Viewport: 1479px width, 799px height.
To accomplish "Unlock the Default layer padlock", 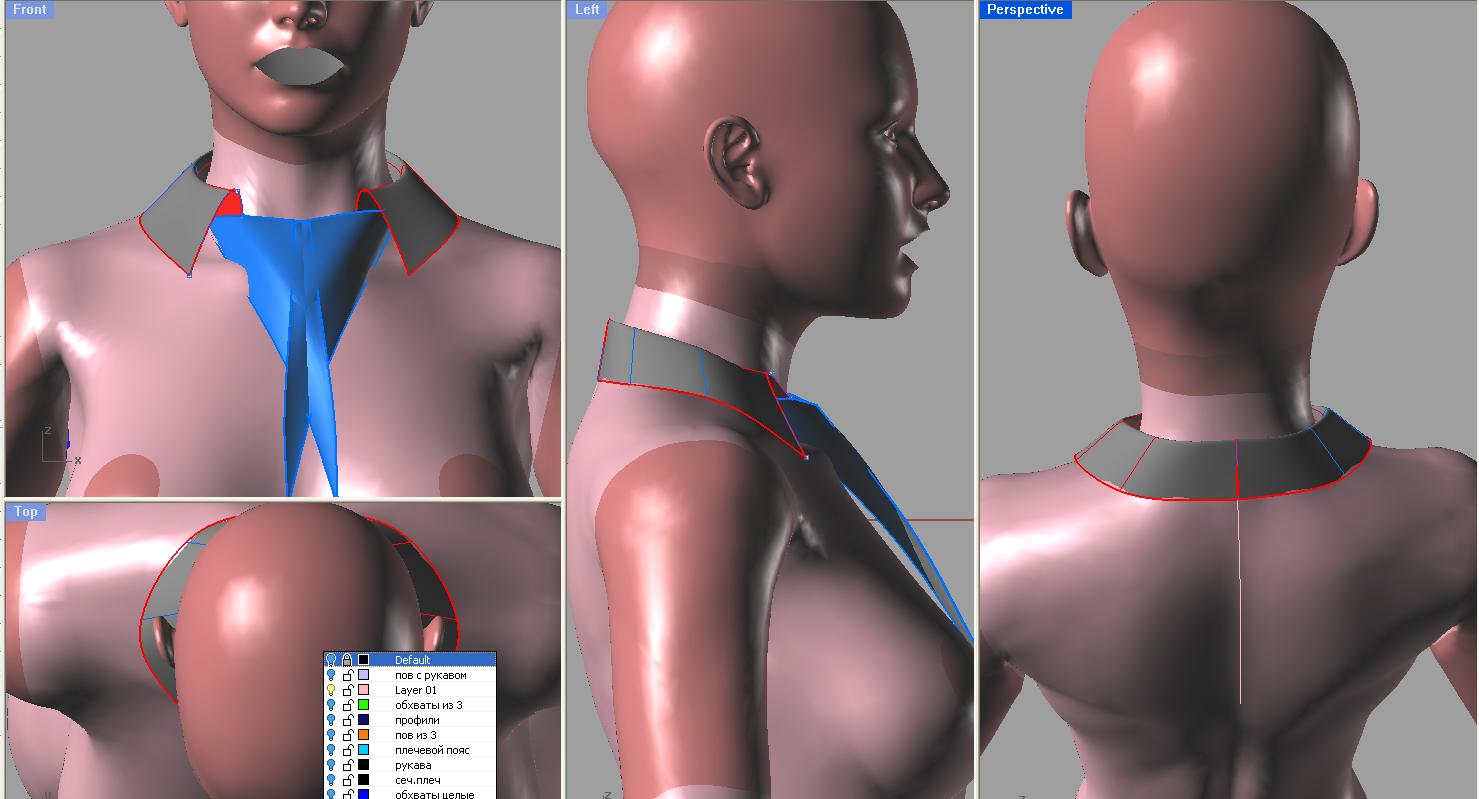I will point(347,660).
